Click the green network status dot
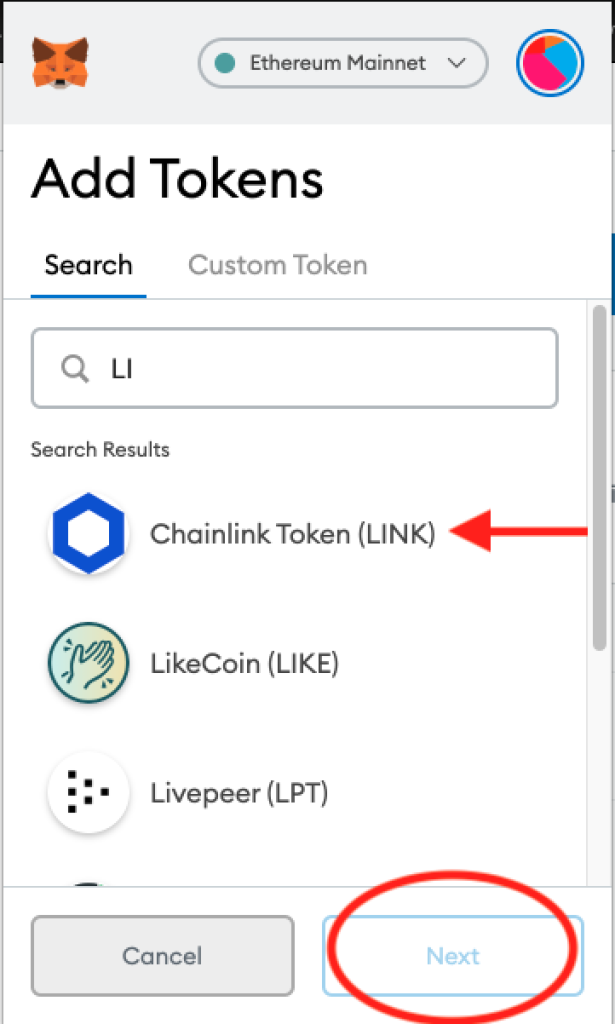 pyautogui.click(x=225, y=63)
